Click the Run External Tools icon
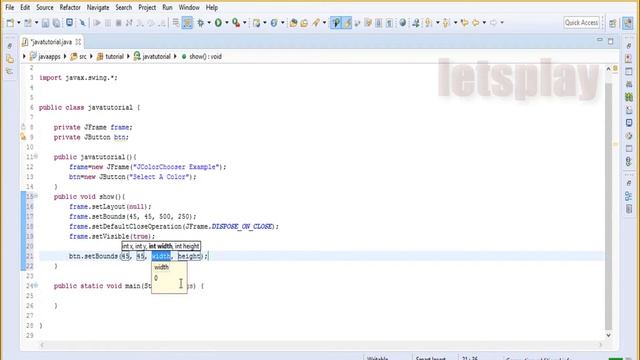The width and height of the screenshot is (640, 360). point(236,23)
